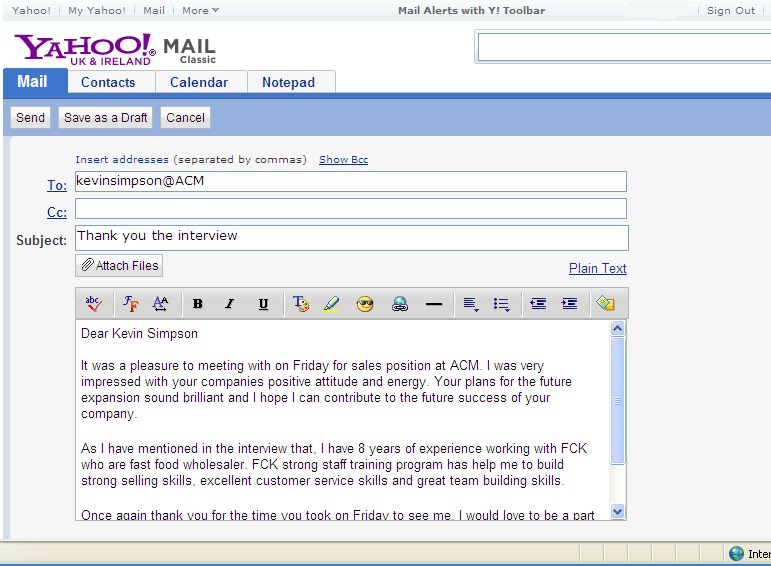Screen dimensions: 771x566
Task: Click the To address field
Action: [x=351, y=181]
